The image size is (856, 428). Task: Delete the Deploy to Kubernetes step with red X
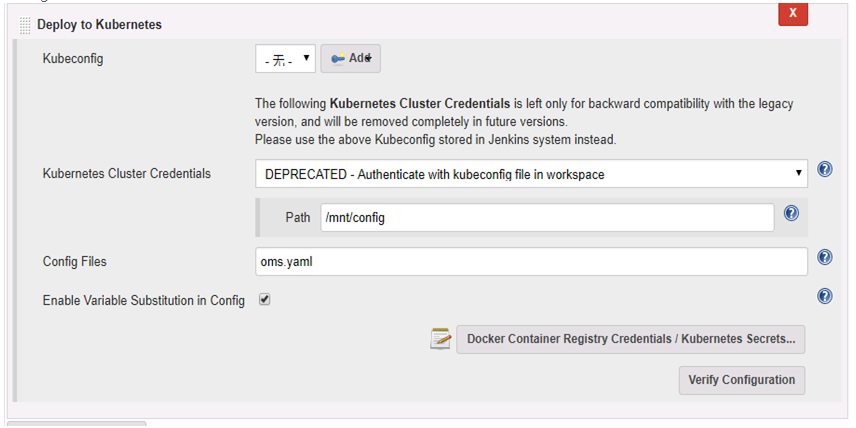click(x=793, y=13)
